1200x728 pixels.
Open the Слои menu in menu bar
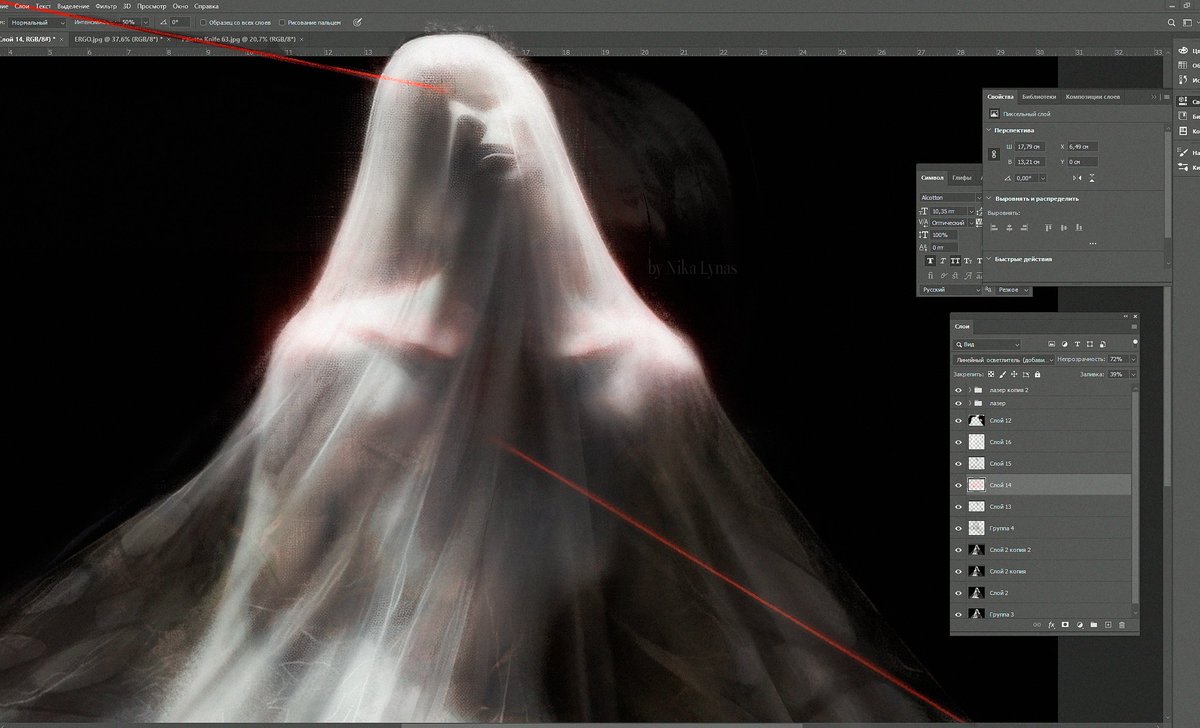(22, 6)
